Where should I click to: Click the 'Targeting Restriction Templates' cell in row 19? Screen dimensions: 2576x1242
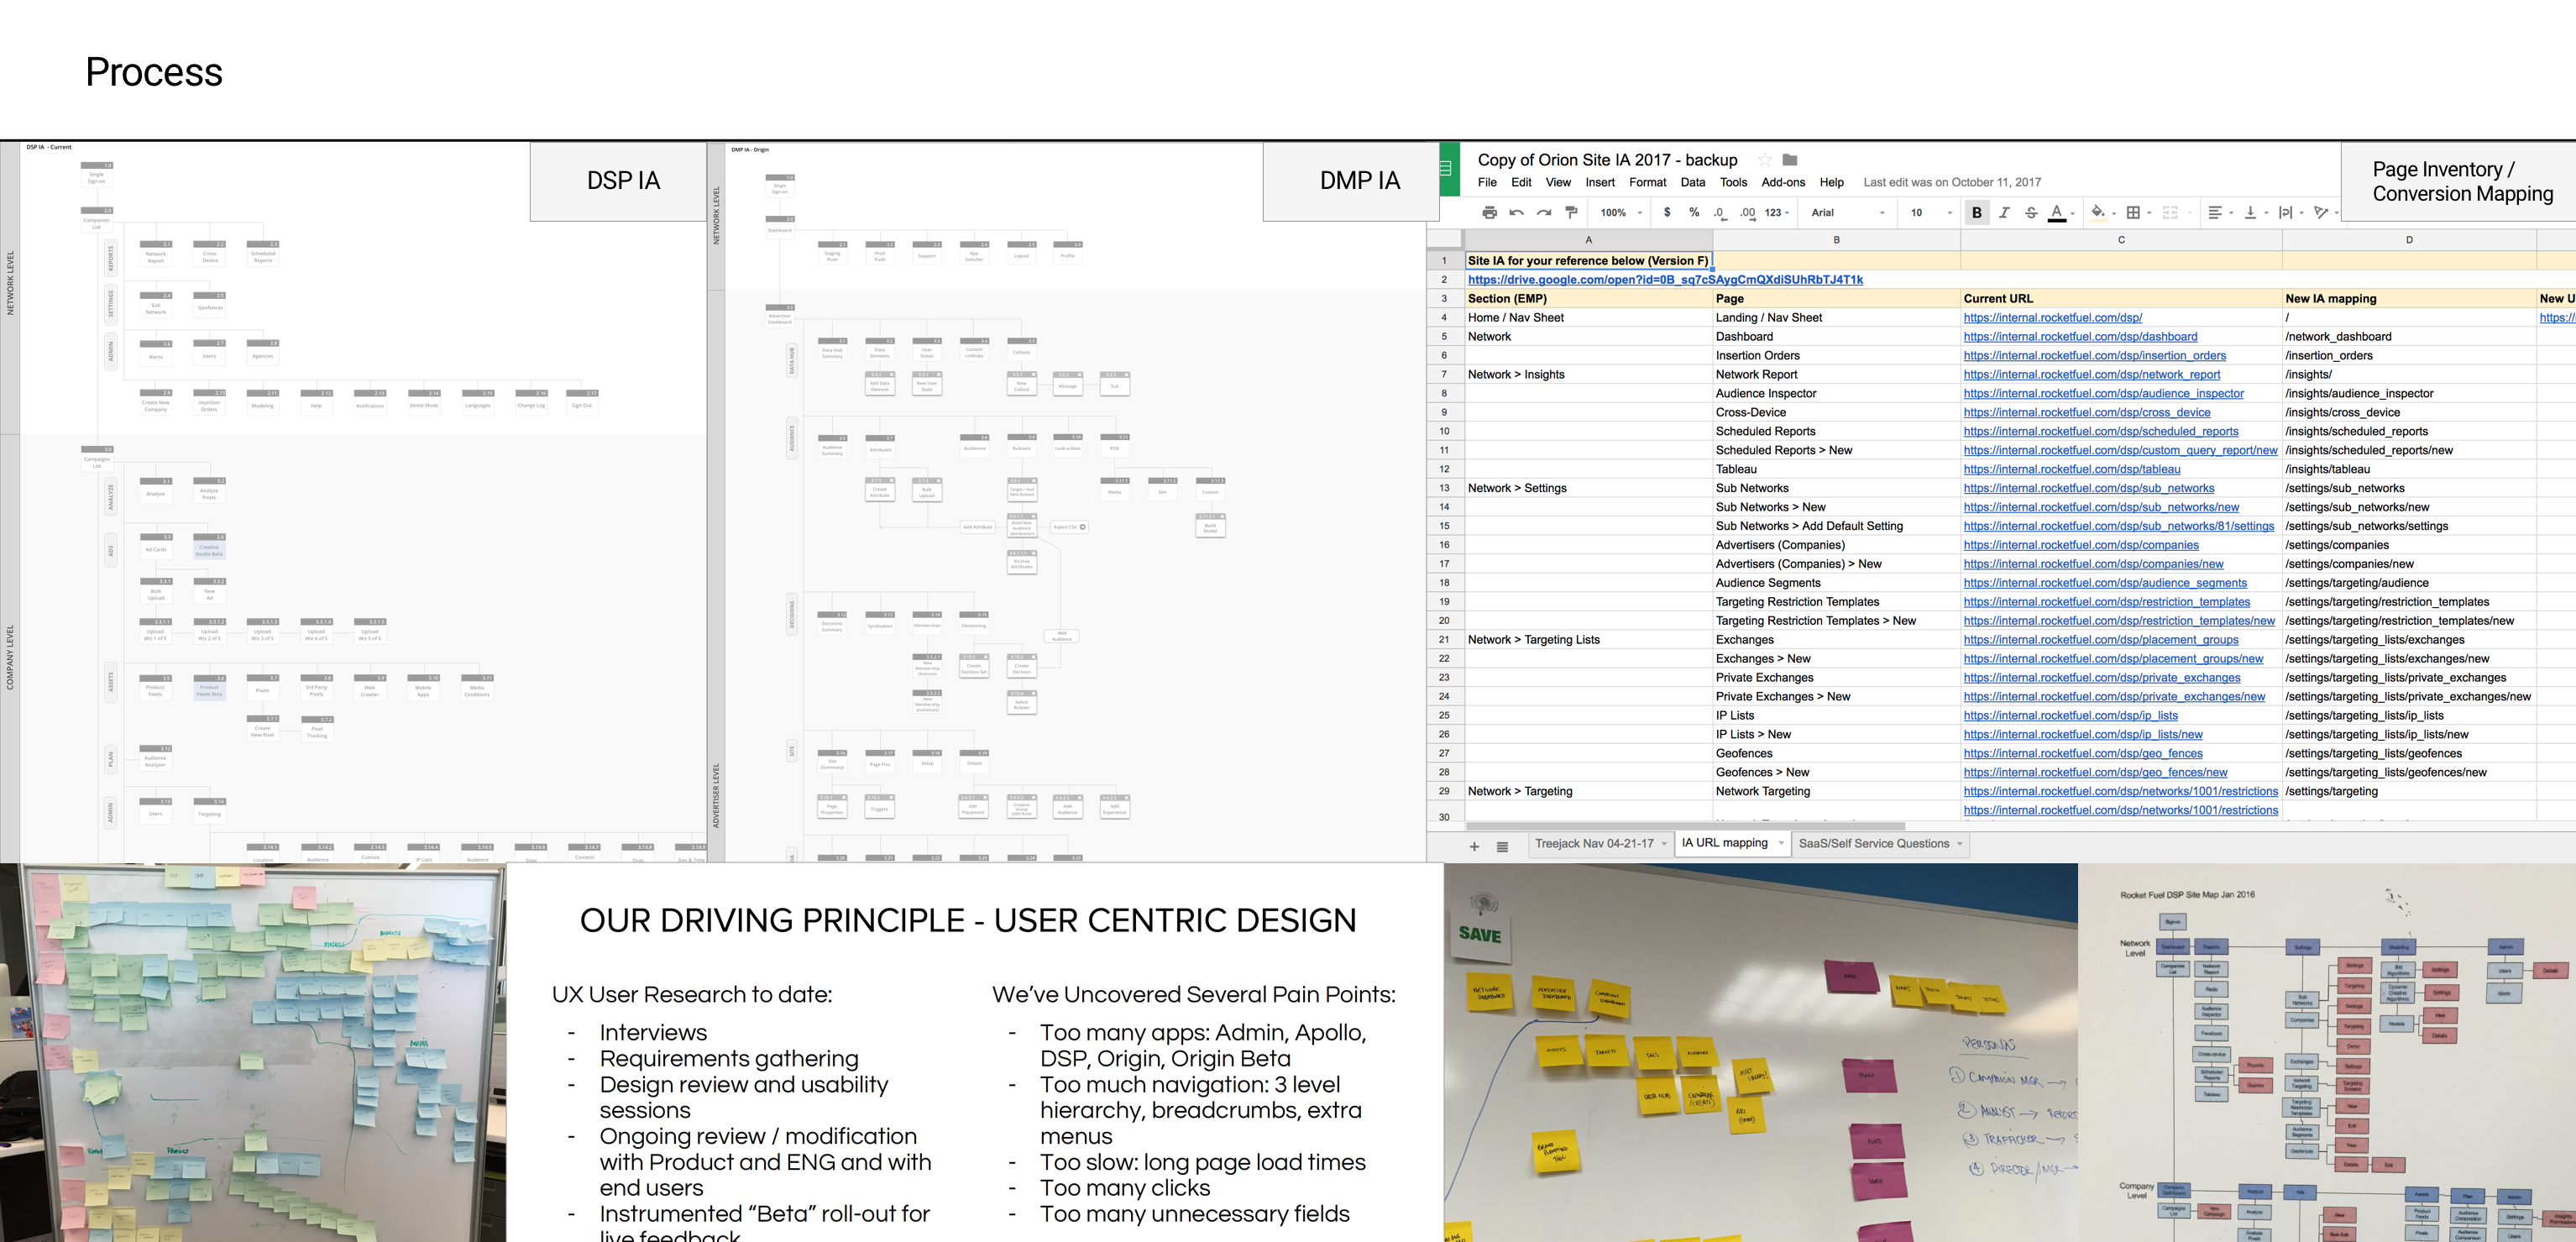coord(1836,602)
